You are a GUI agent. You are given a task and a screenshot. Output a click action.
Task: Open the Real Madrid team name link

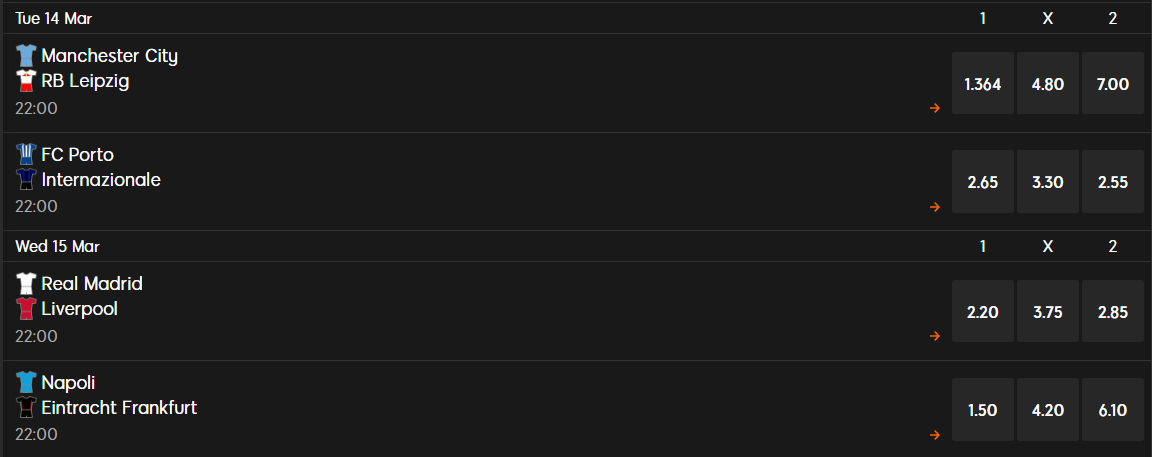92,284
